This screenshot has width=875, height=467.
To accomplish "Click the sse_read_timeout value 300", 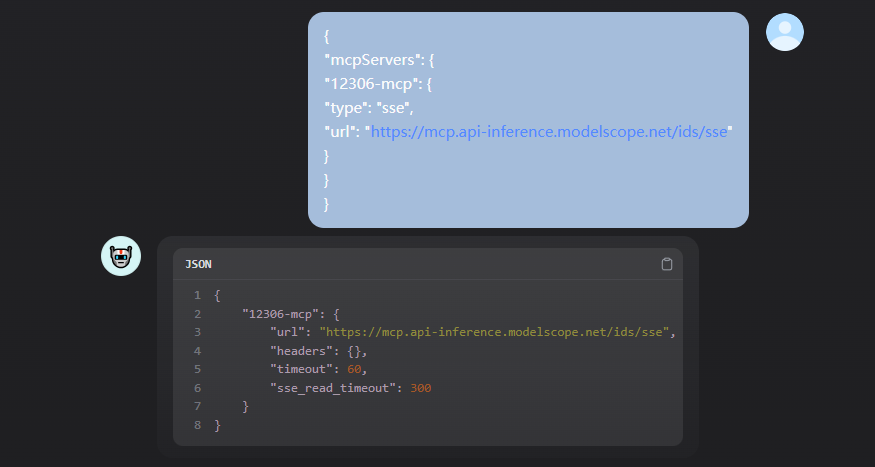I will [x=421, y=388].
